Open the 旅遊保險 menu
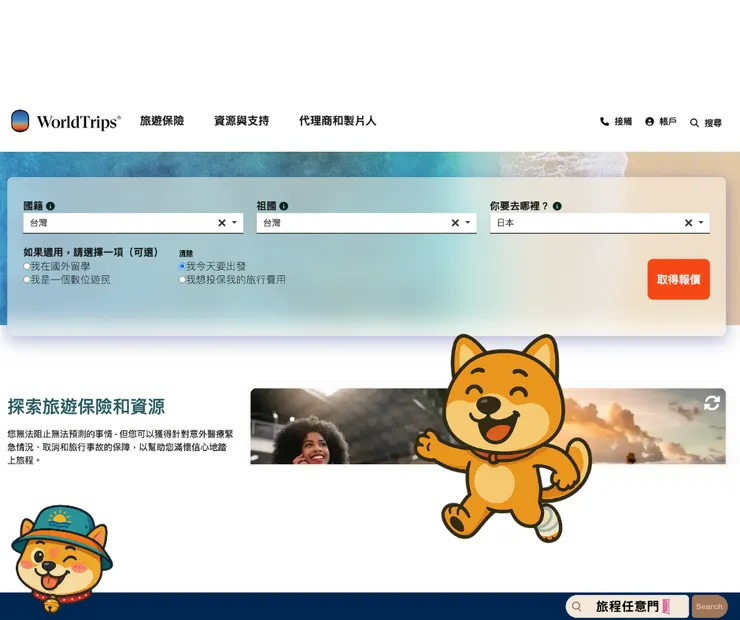This screenshot has width=740, height=620. click(x=162, y=121)
